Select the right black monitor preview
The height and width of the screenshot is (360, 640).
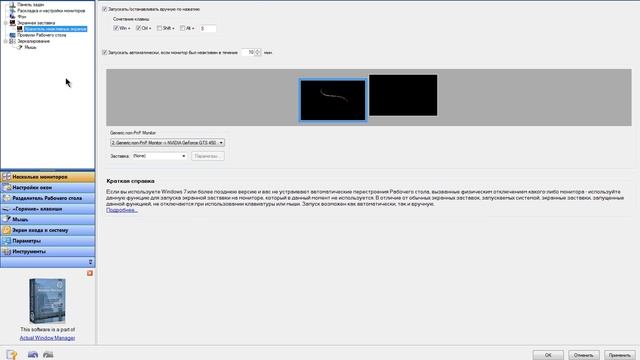[403, 95]
